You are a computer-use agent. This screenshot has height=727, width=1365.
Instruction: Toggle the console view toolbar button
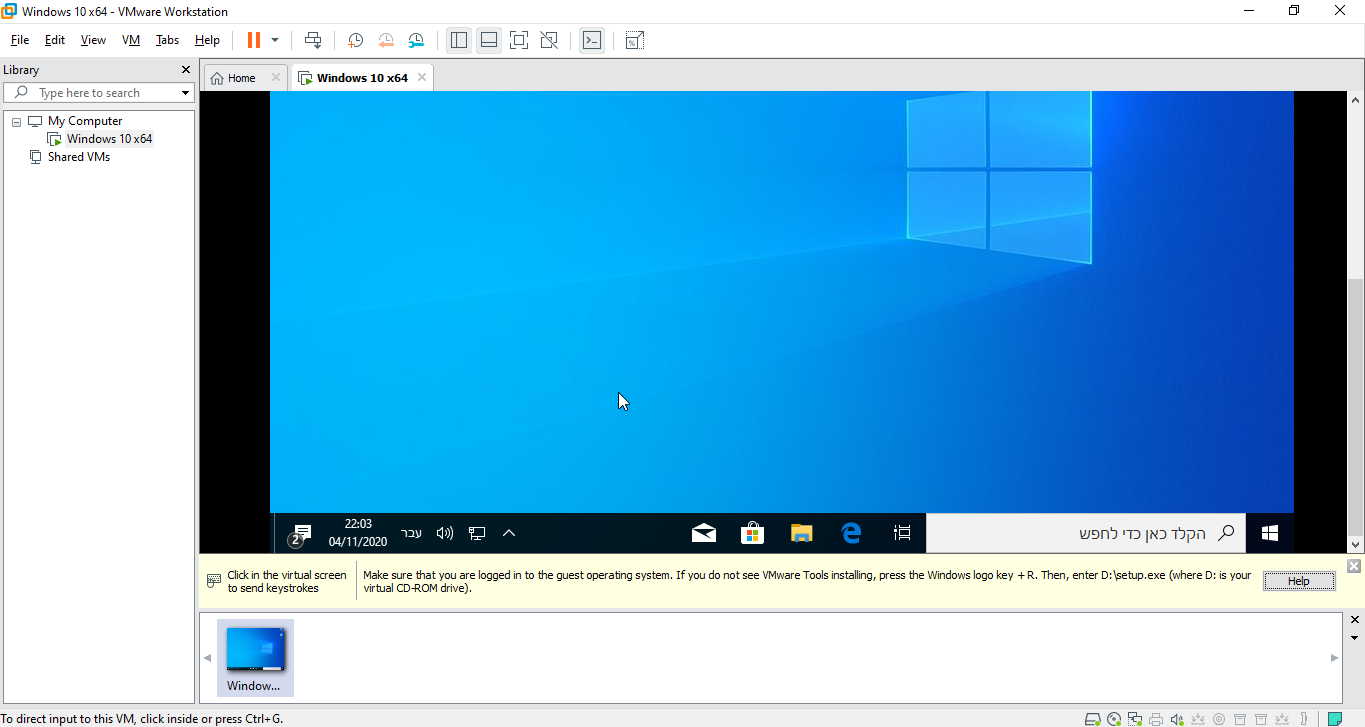point(592,40)
